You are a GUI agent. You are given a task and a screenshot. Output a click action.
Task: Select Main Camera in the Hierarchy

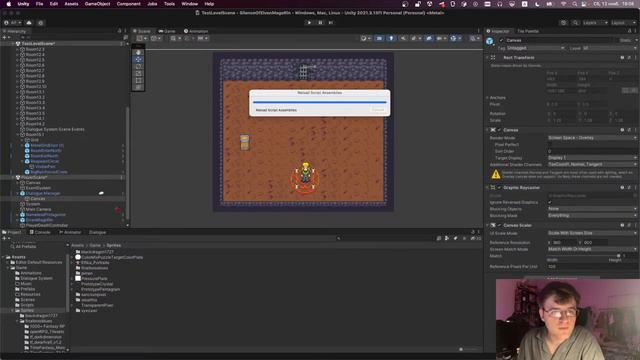click(38, 209)
